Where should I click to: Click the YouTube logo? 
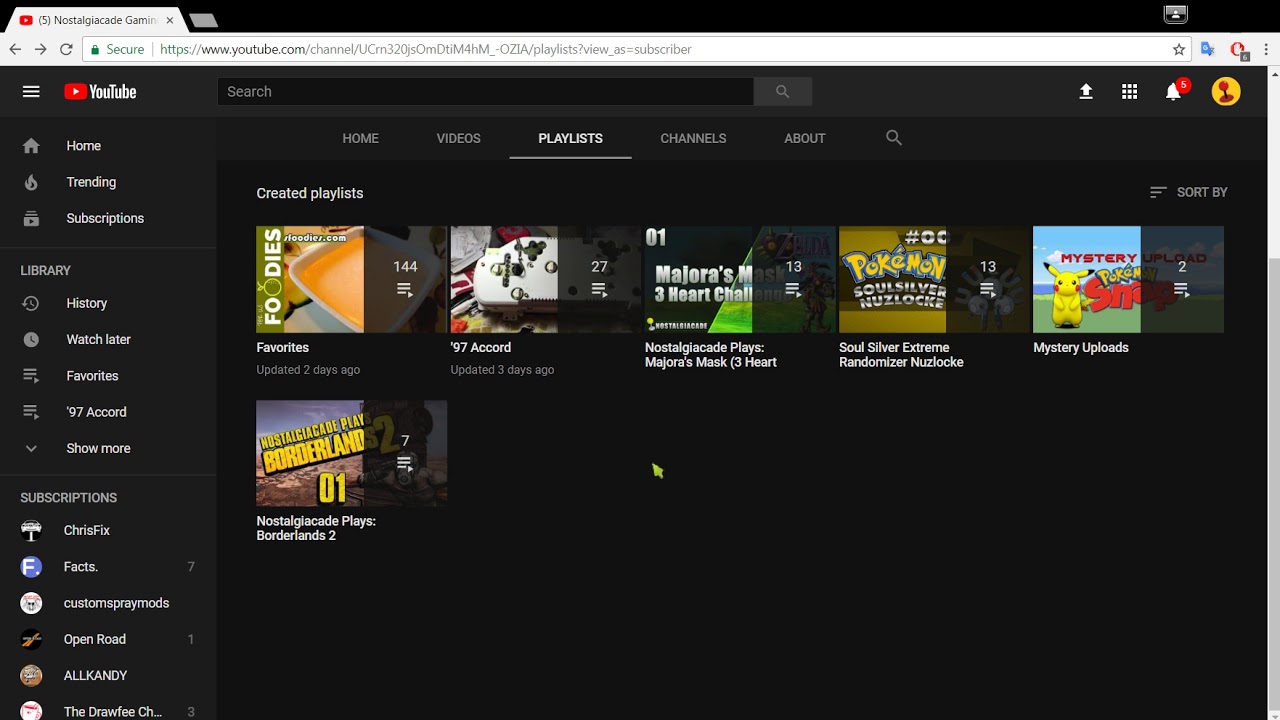point(100,91)
